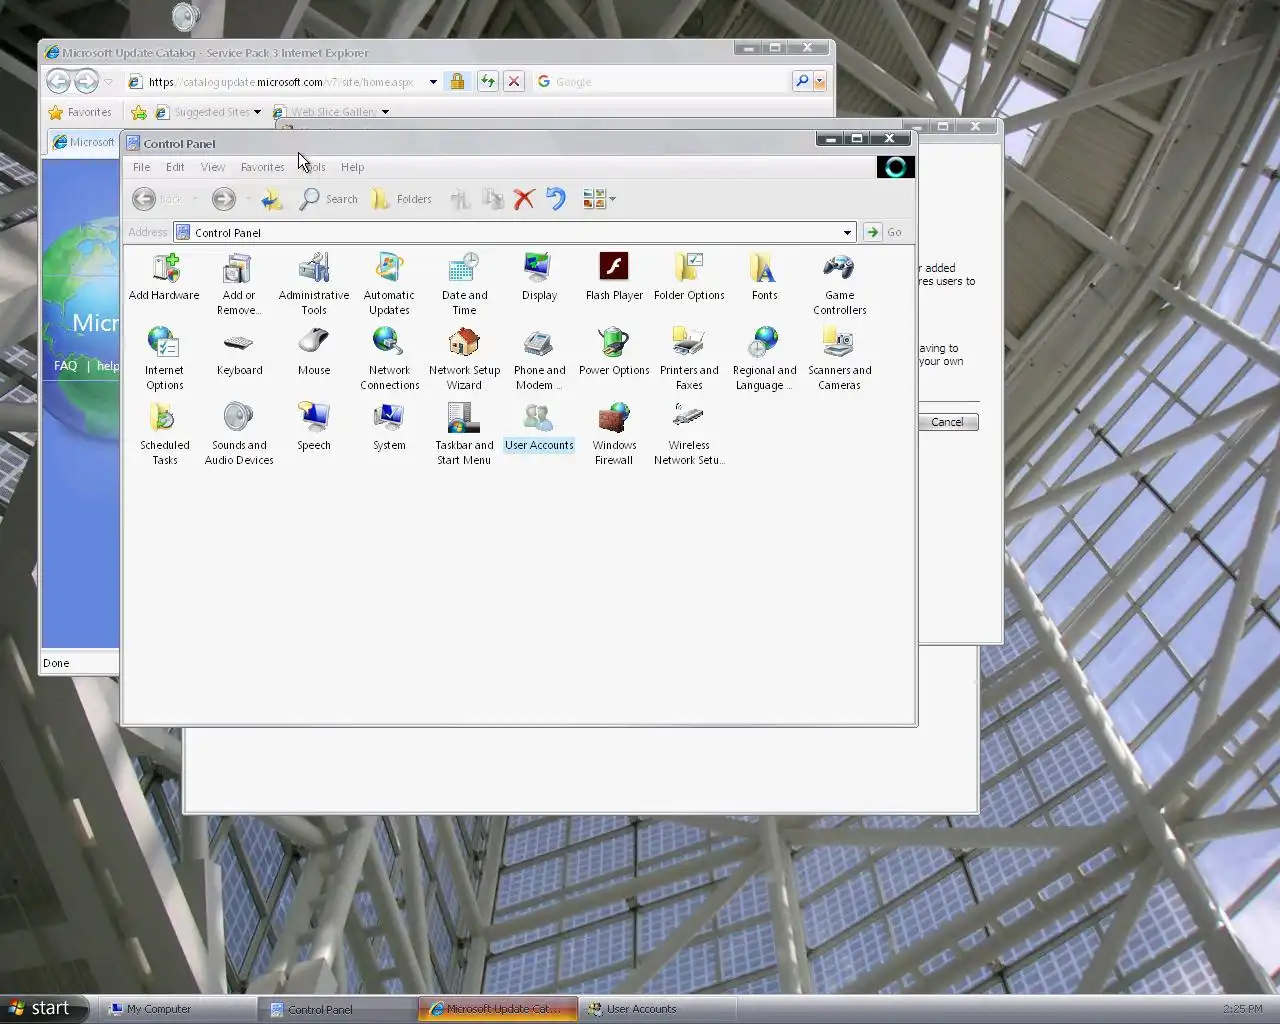Click the FAQ link on Update Catalog
Screen dimensions: 1280x1024
tap(65, 366)
